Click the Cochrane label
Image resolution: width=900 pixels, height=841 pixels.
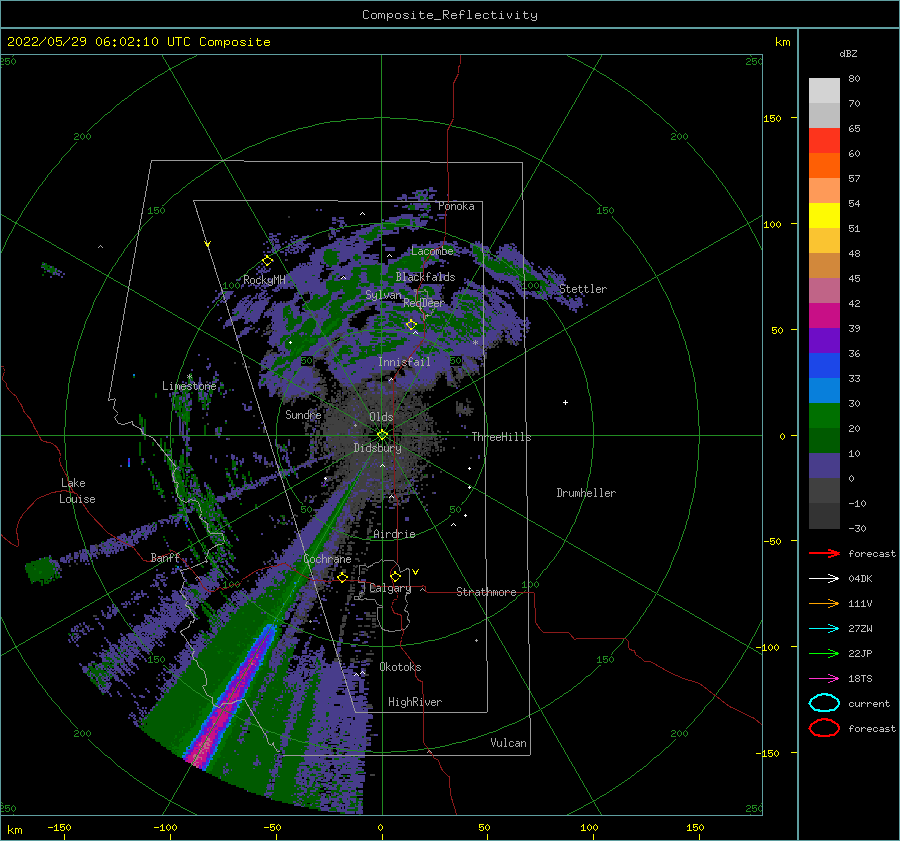[x=327, y=559]
